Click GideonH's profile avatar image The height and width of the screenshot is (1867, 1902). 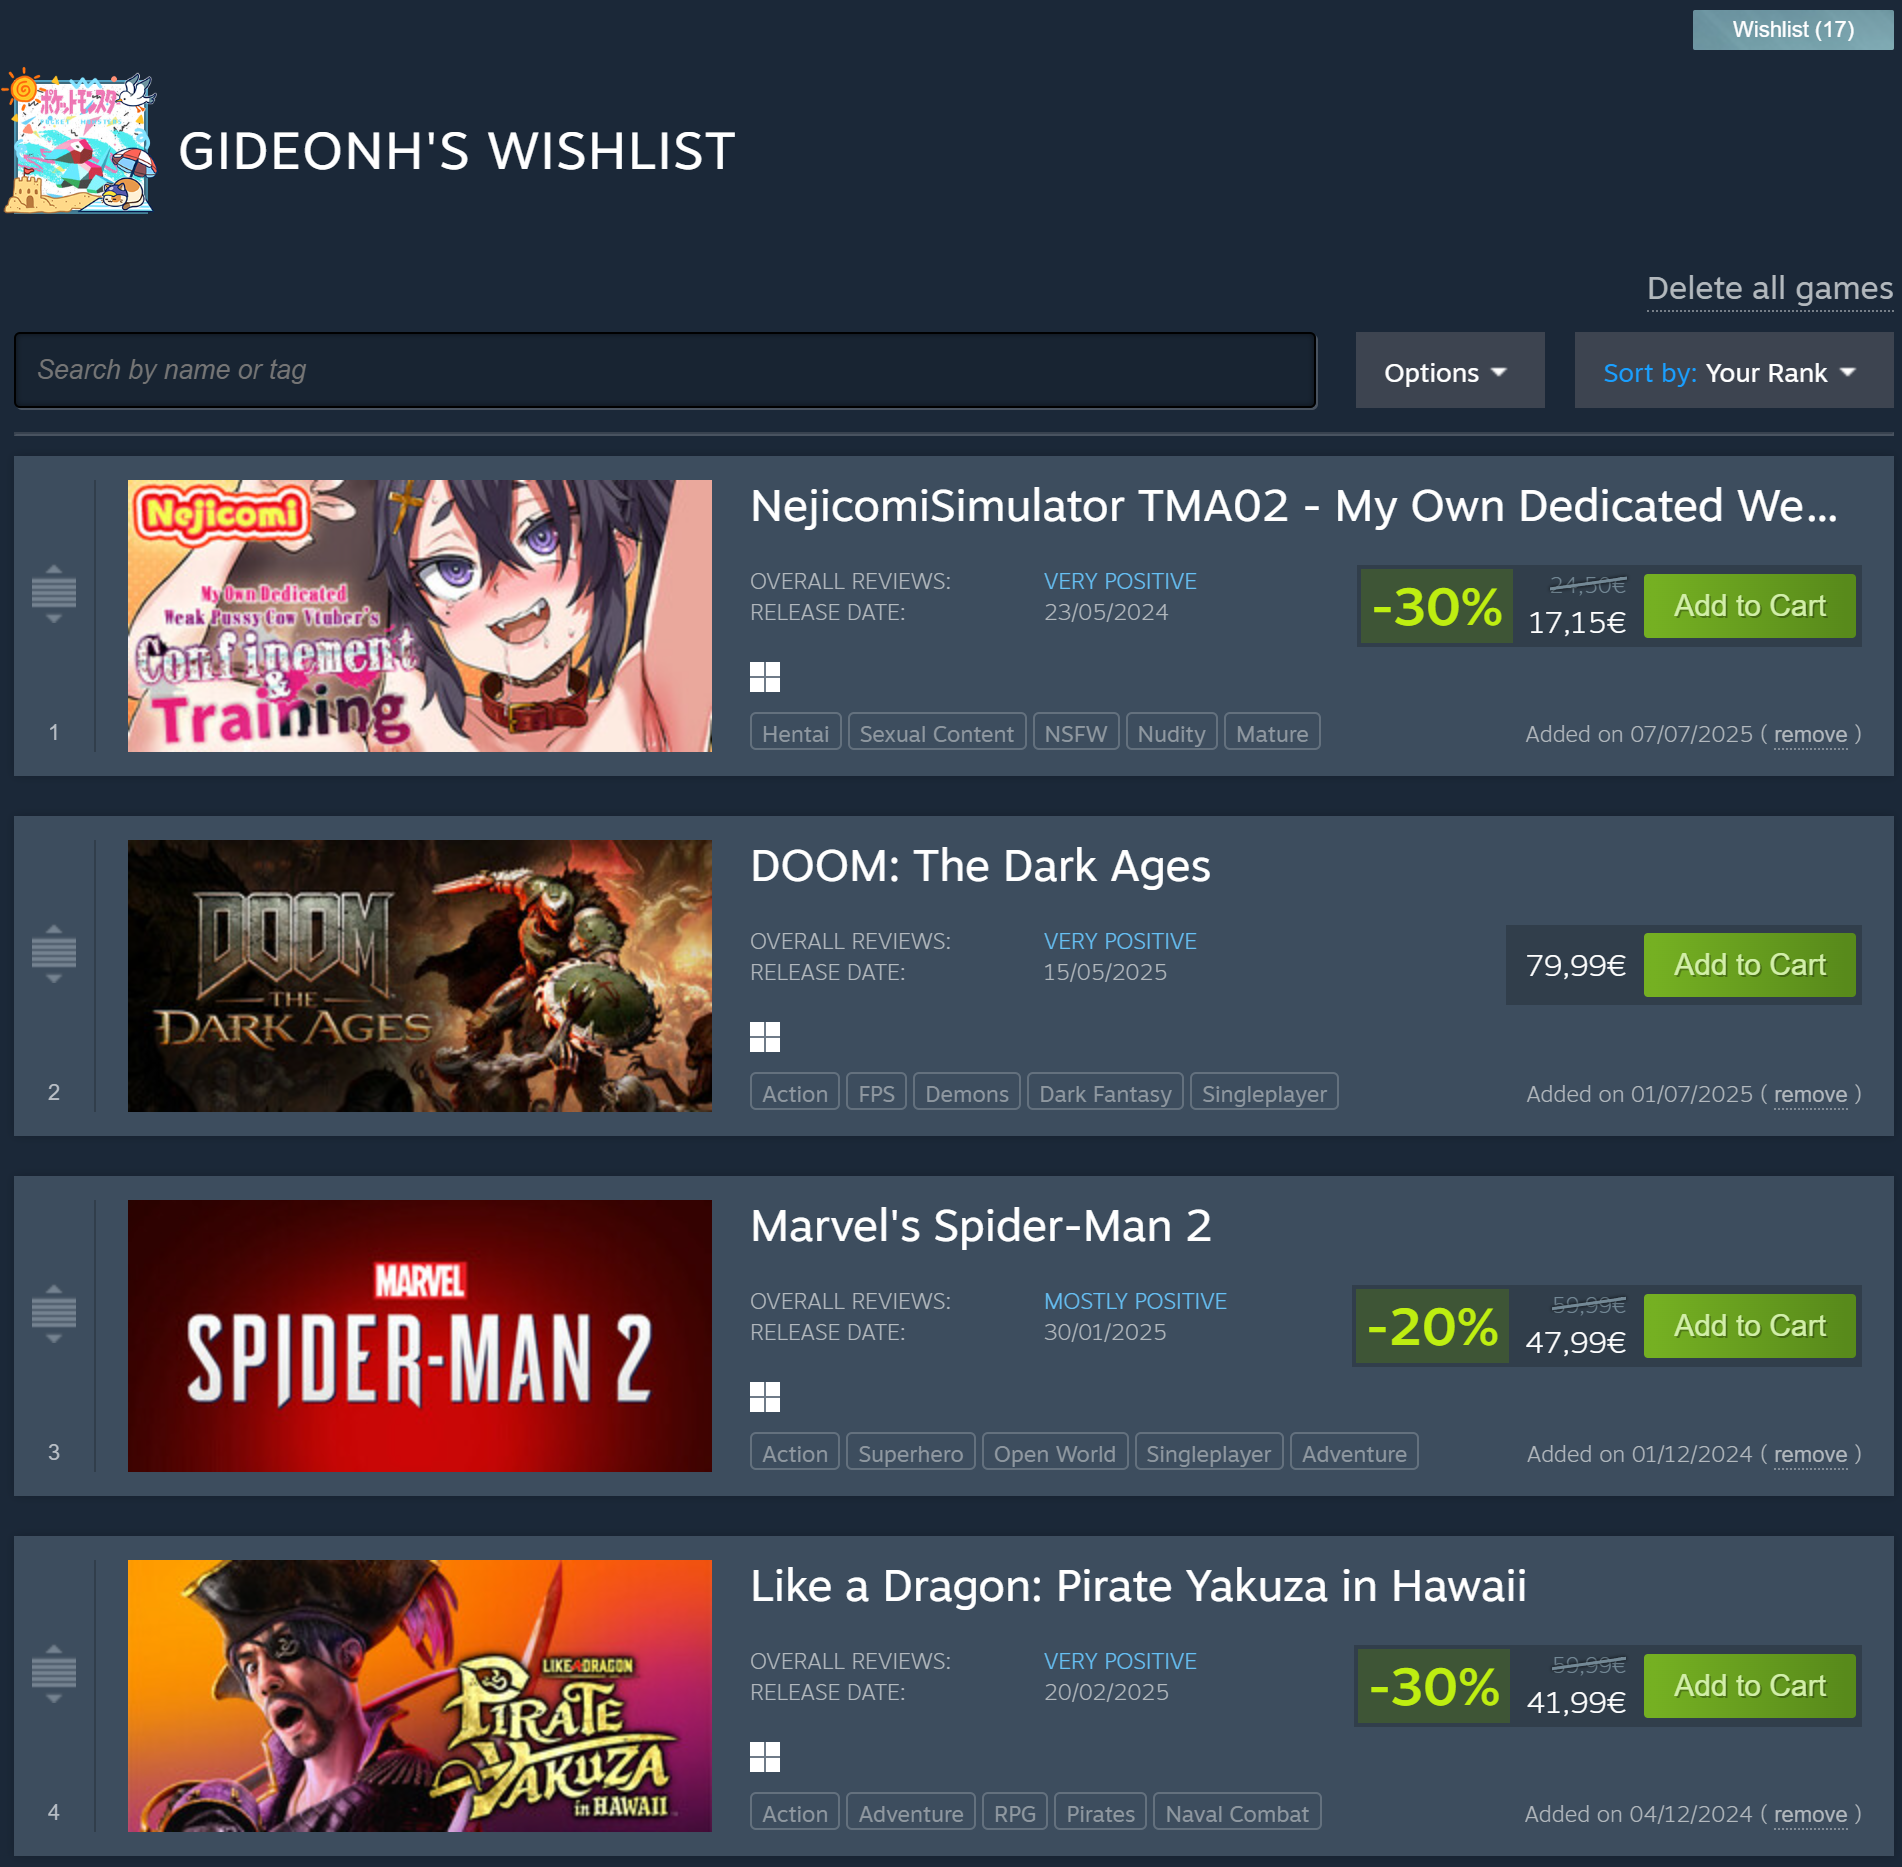coord(80,142)
